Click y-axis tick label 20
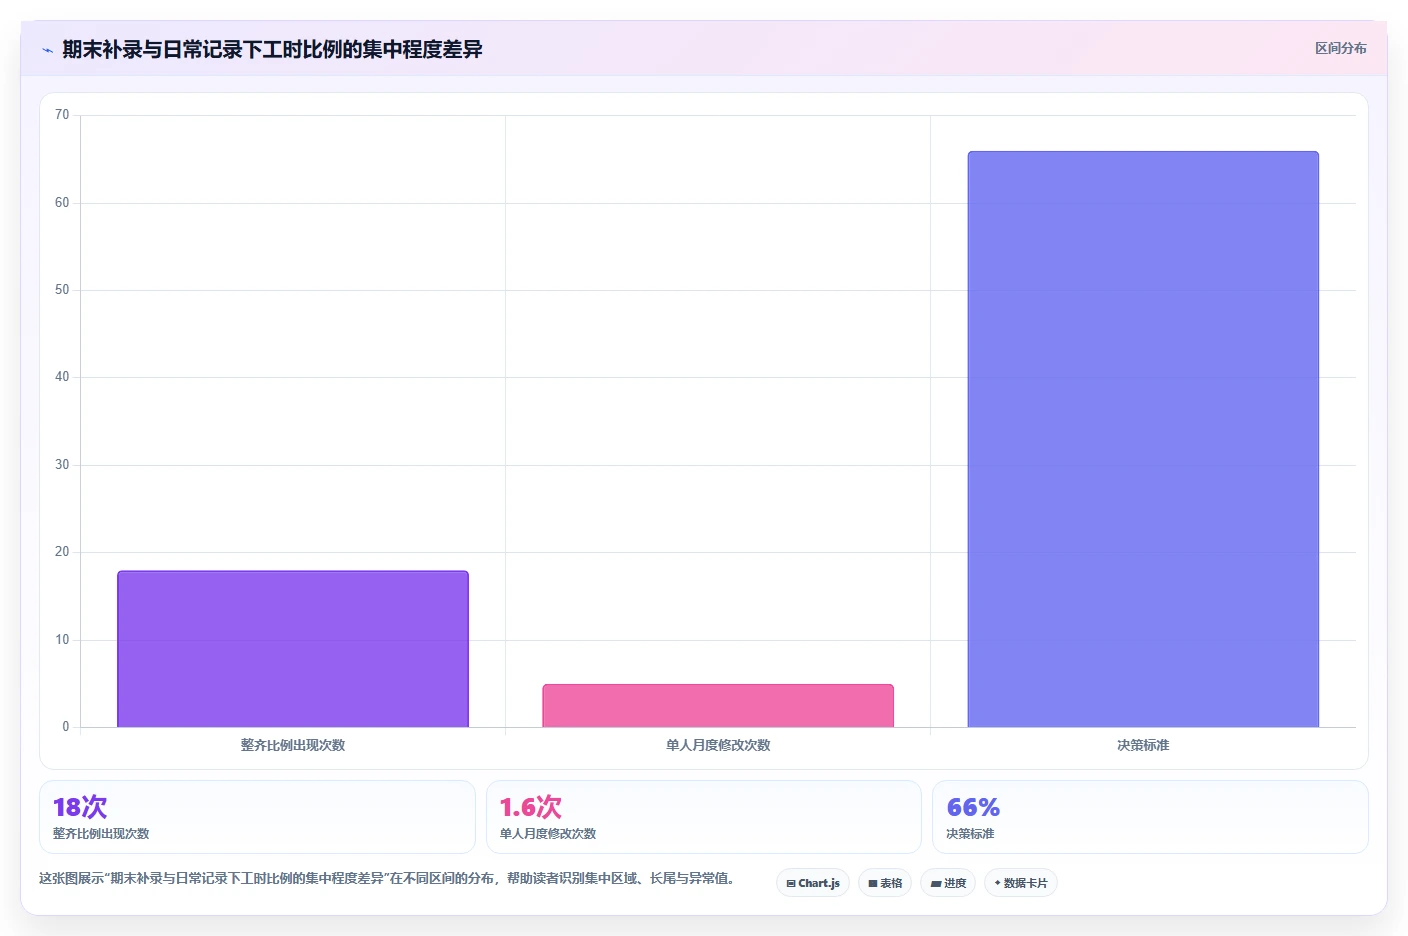Screen dimensions: 1408x936 pyautogui.click(x=62, y=552)
